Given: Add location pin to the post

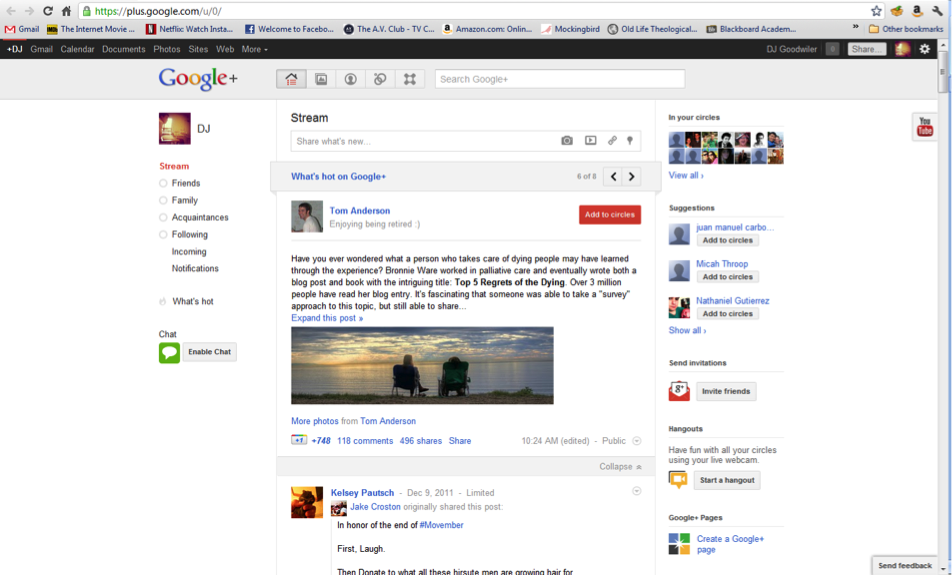Looking at the screenshot, I should tap(630, 140).
